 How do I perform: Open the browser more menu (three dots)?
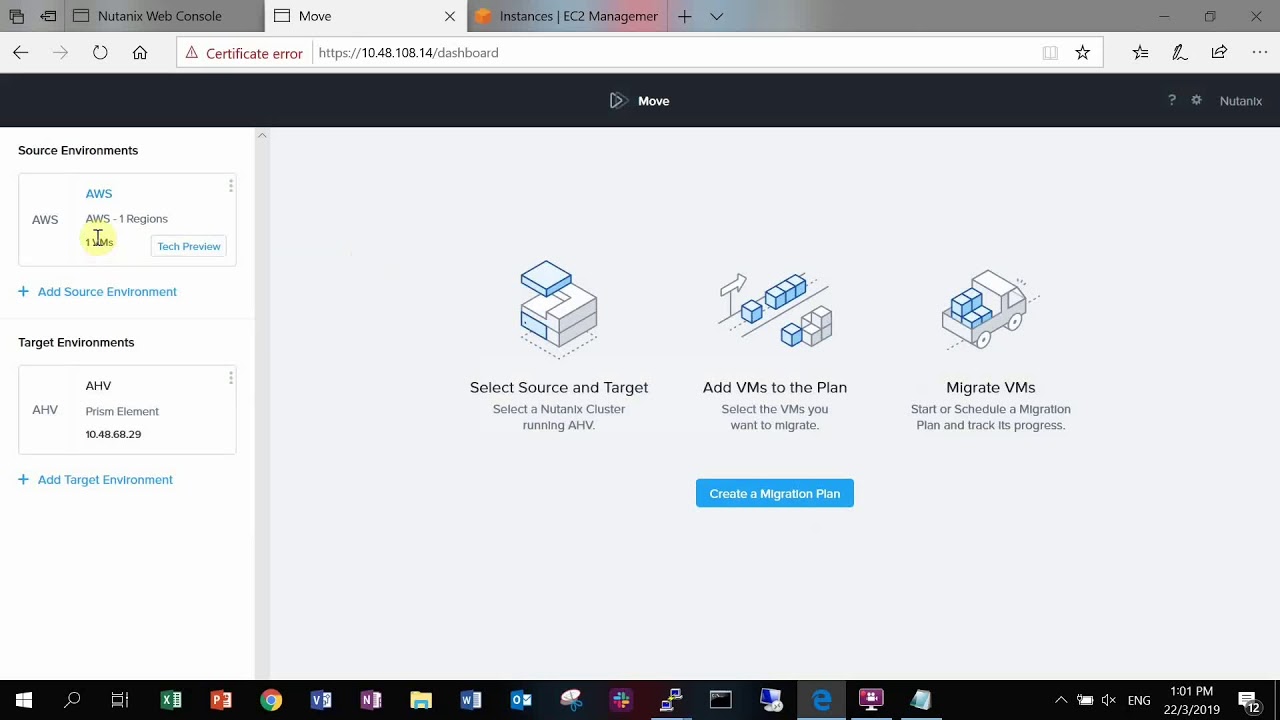click(1259, 52)
